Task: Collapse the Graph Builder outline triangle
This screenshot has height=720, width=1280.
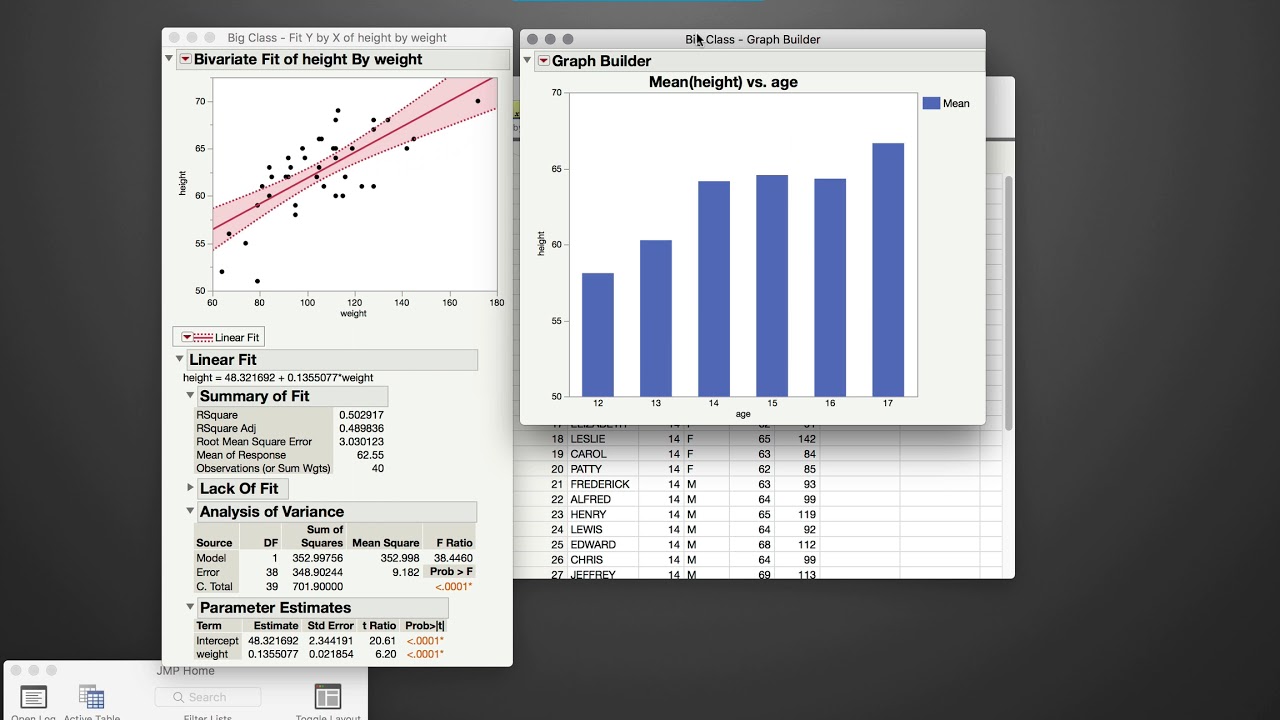Action: click(x=527, y=60)
